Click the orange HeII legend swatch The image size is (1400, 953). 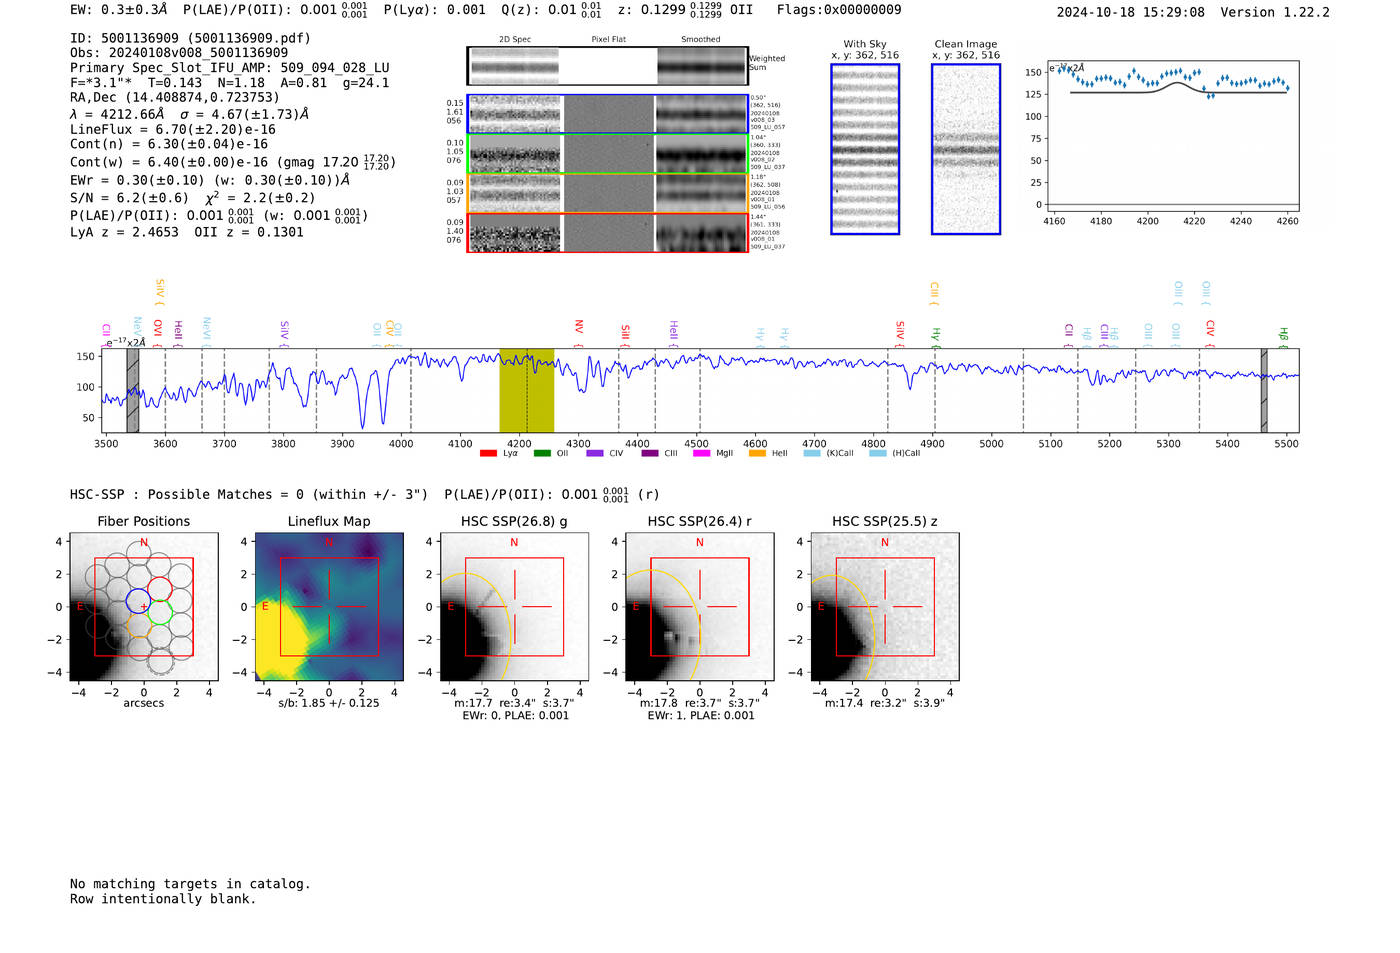click(757, 453)
